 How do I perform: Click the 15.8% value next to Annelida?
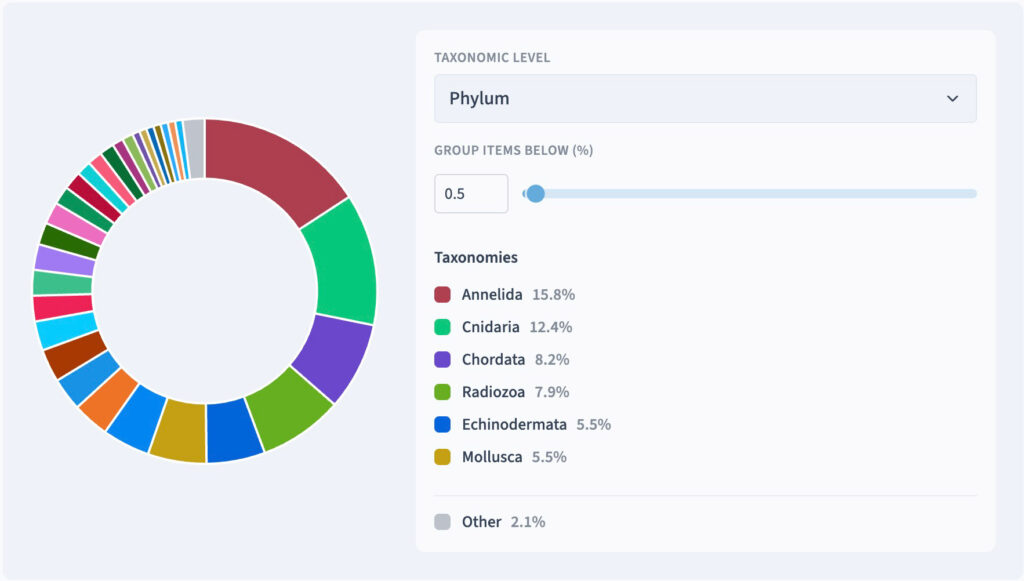(553, 294)
